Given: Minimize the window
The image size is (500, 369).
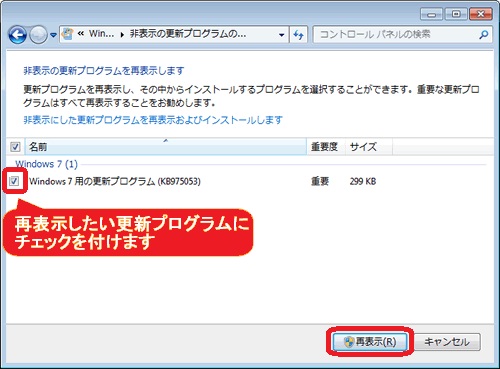Looking at the screenshot, I should 431,14.
